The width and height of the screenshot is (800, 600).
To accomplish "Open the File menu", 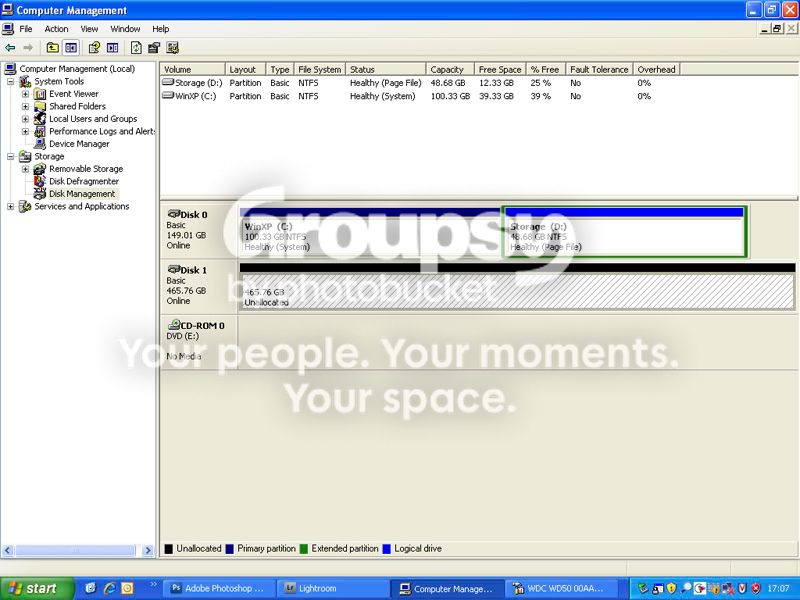I will point(26,29).
